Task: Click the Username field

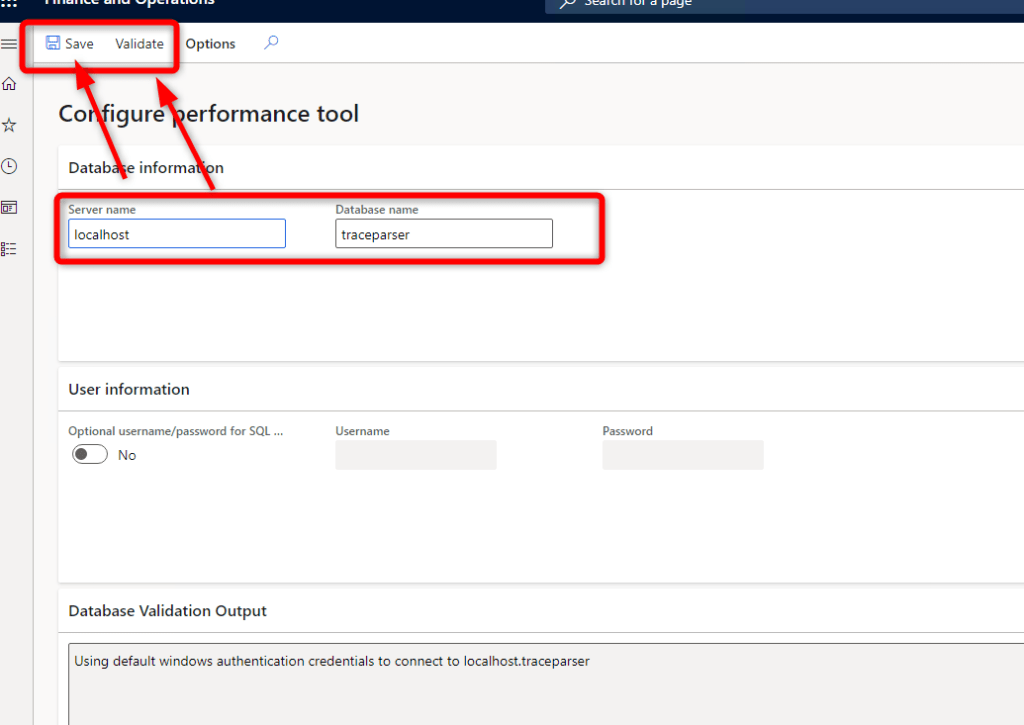Action: [x=416, y=455]
